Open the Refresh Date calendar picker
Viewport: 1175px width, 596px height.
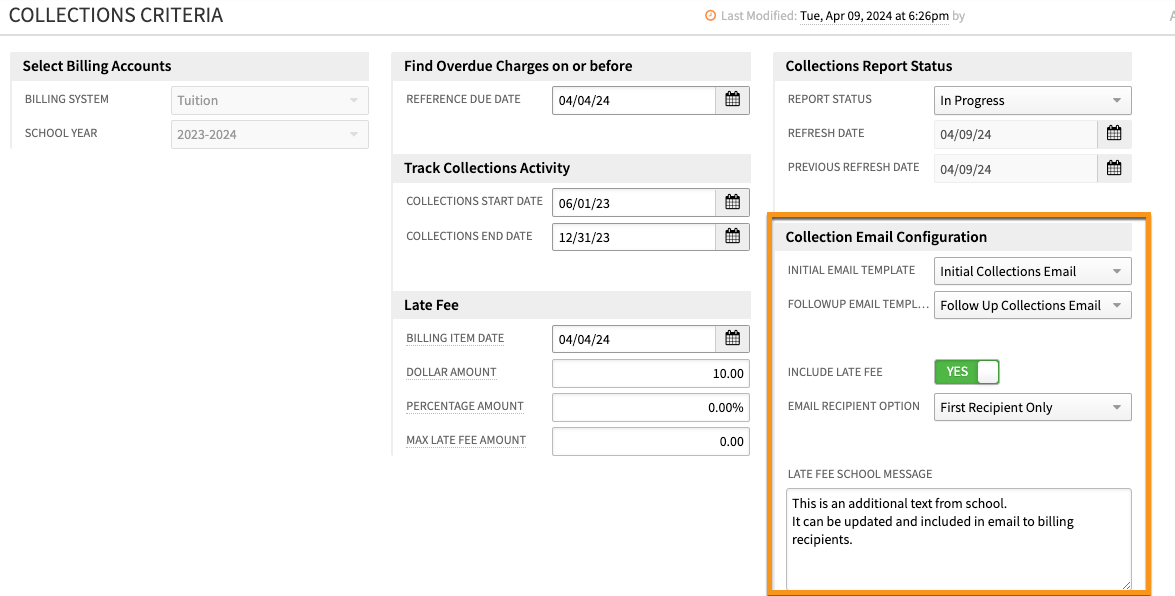coord(1114,133)
